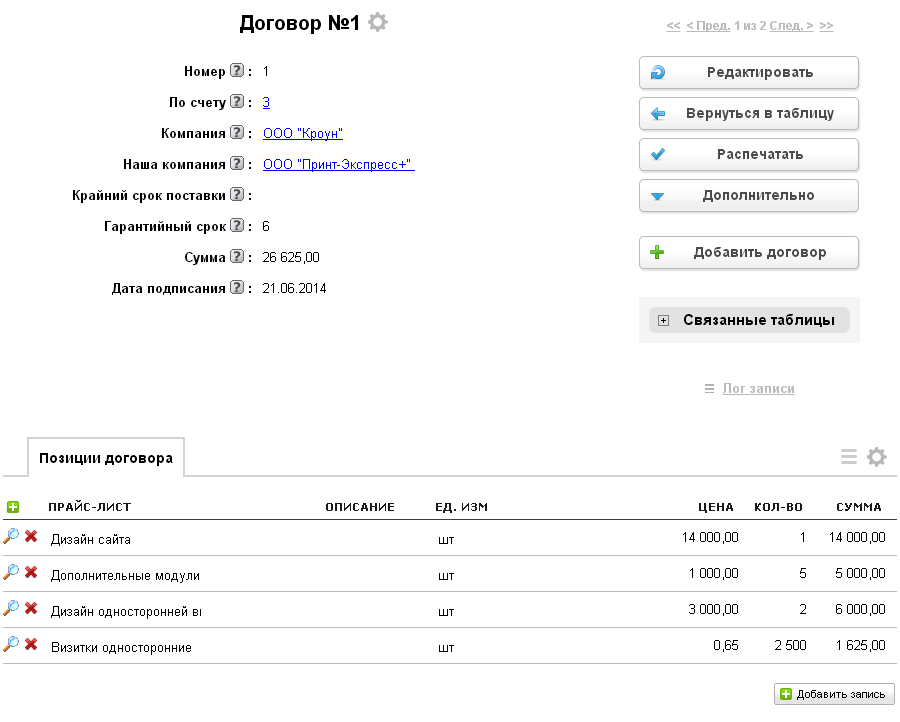Expand the Связанные таблицы section

pos(749,320)
